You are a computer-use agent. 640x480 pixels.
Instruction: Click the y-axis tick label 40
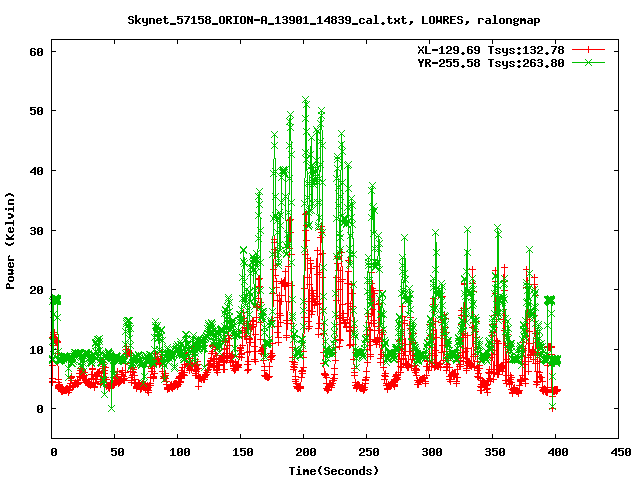[x=36, y=171]
